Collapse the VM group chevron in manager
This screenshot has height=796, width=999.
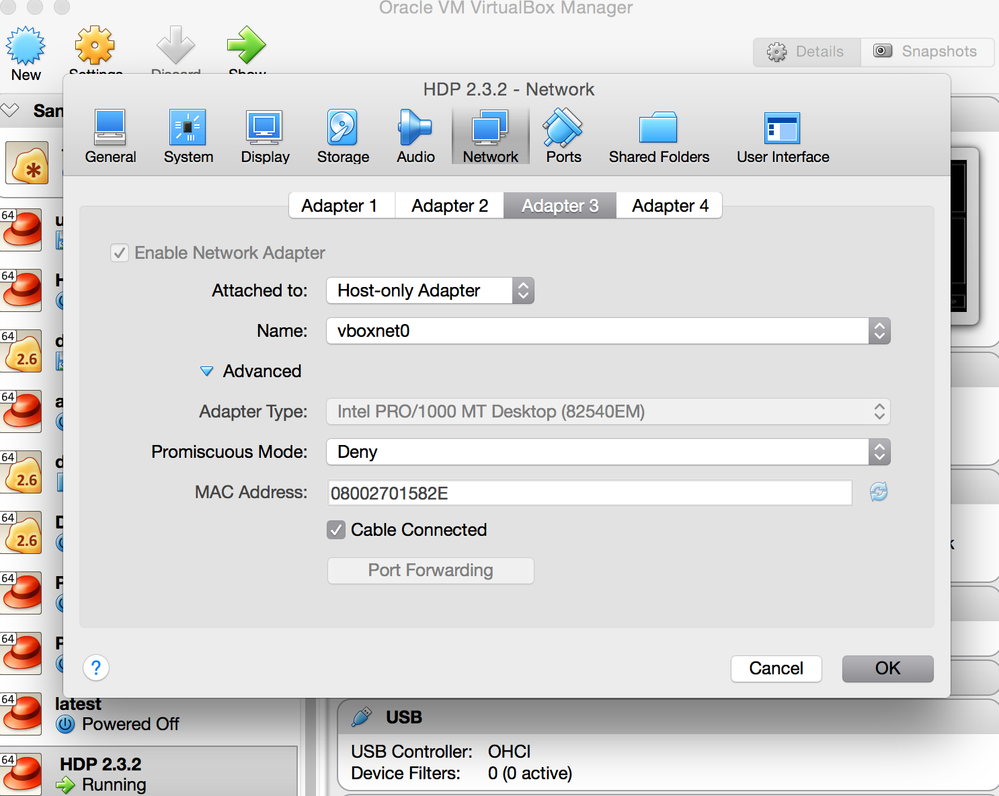[x=10, y=110]
